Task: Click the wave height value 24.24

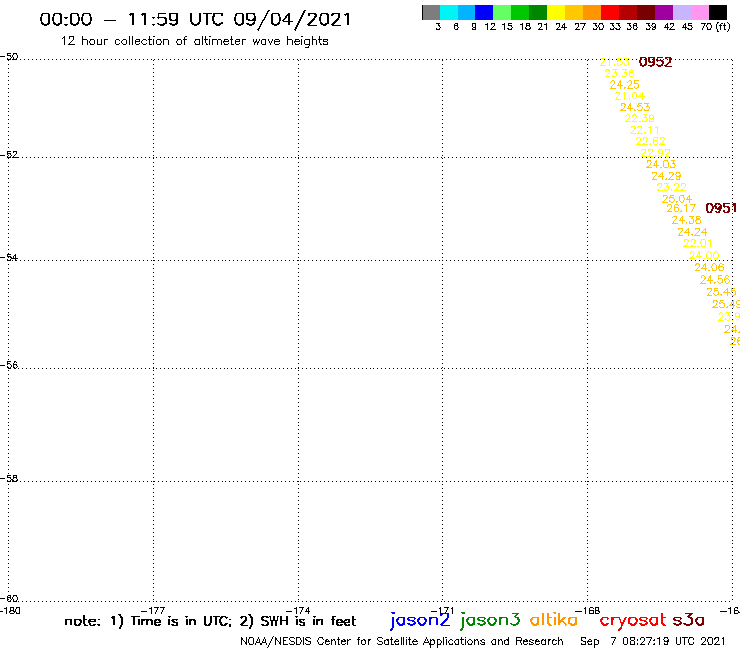Action: 692,232
